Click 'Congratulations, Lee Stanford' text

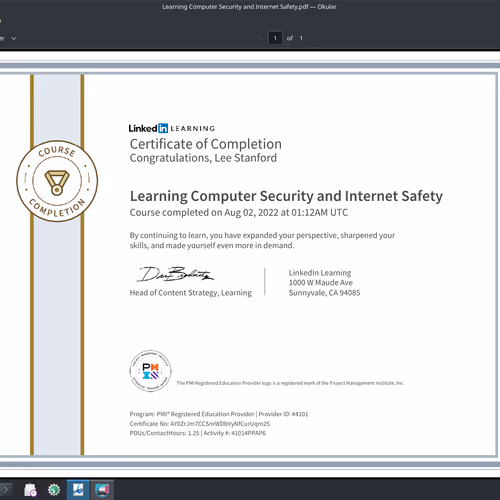pyautogui.click(x=203, y=158)
